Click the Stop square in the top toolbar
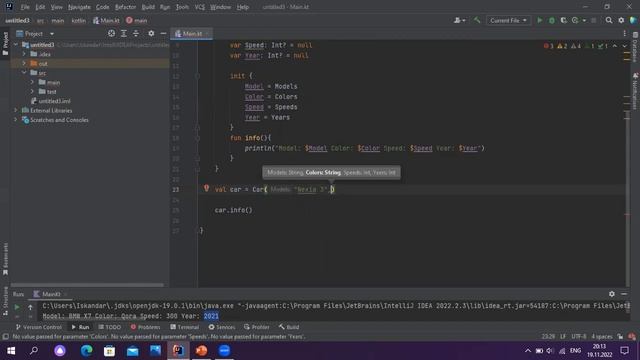Image resolution: width=640 pixels, height=360 pixels. 593,20
